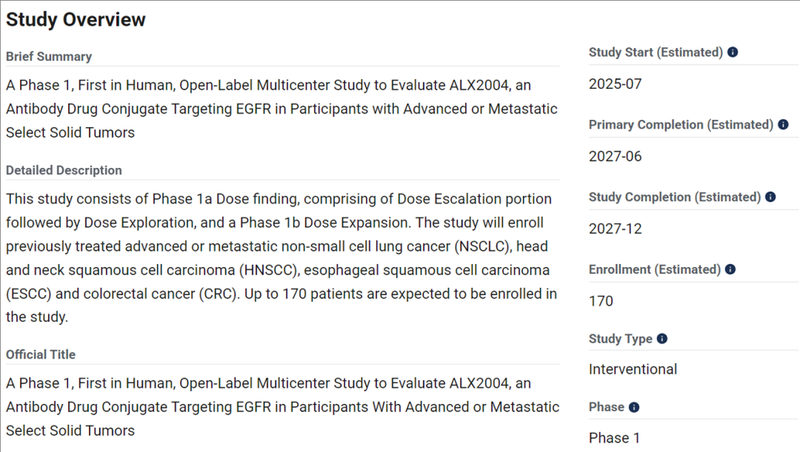Viewport: 800px width, 452px height.
Task: Click the 2025-07 study start date
Action: tap(615, 84)
